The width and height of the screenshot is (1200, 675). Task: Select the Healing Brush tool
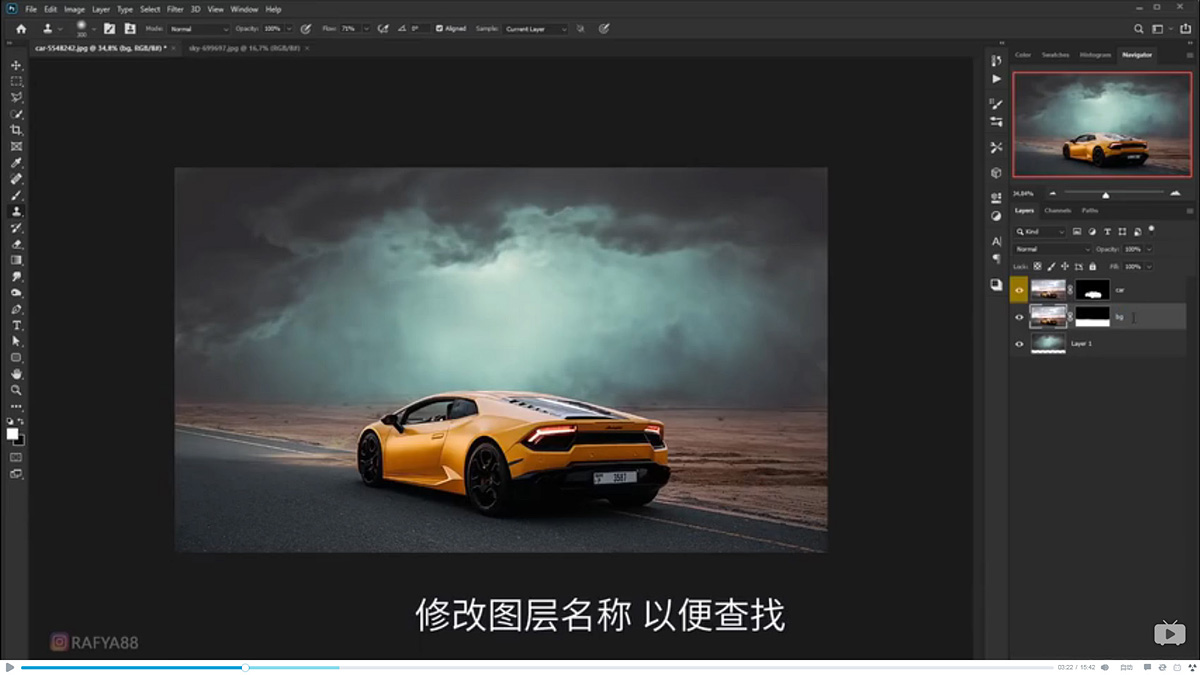(x=15, y=179)
